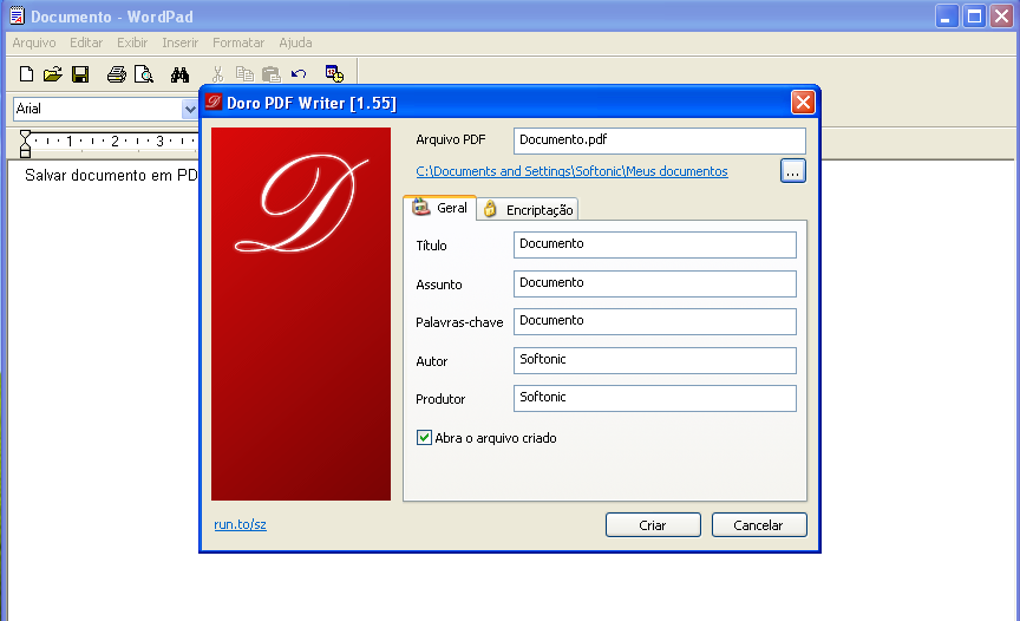Viewport: 1020px width, 621px height.
Task: Click the Doro icon in dialog title bar
Action: pos(213,102)
